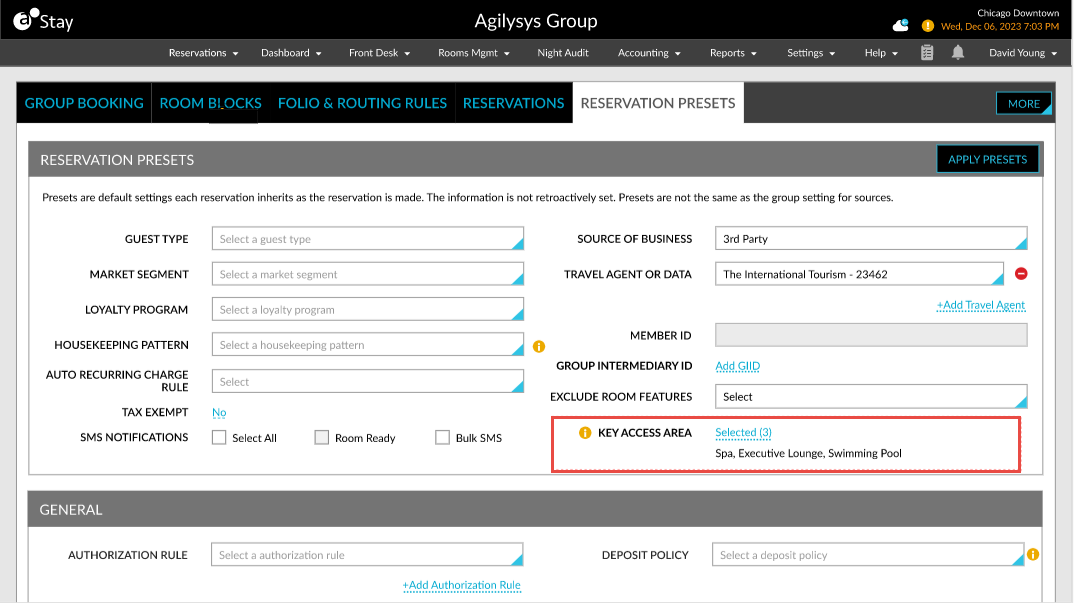The width and height of the screenshot is (1074, 603).
Task: Open the Source of Business dropdown
Action: tap(871, 238)
